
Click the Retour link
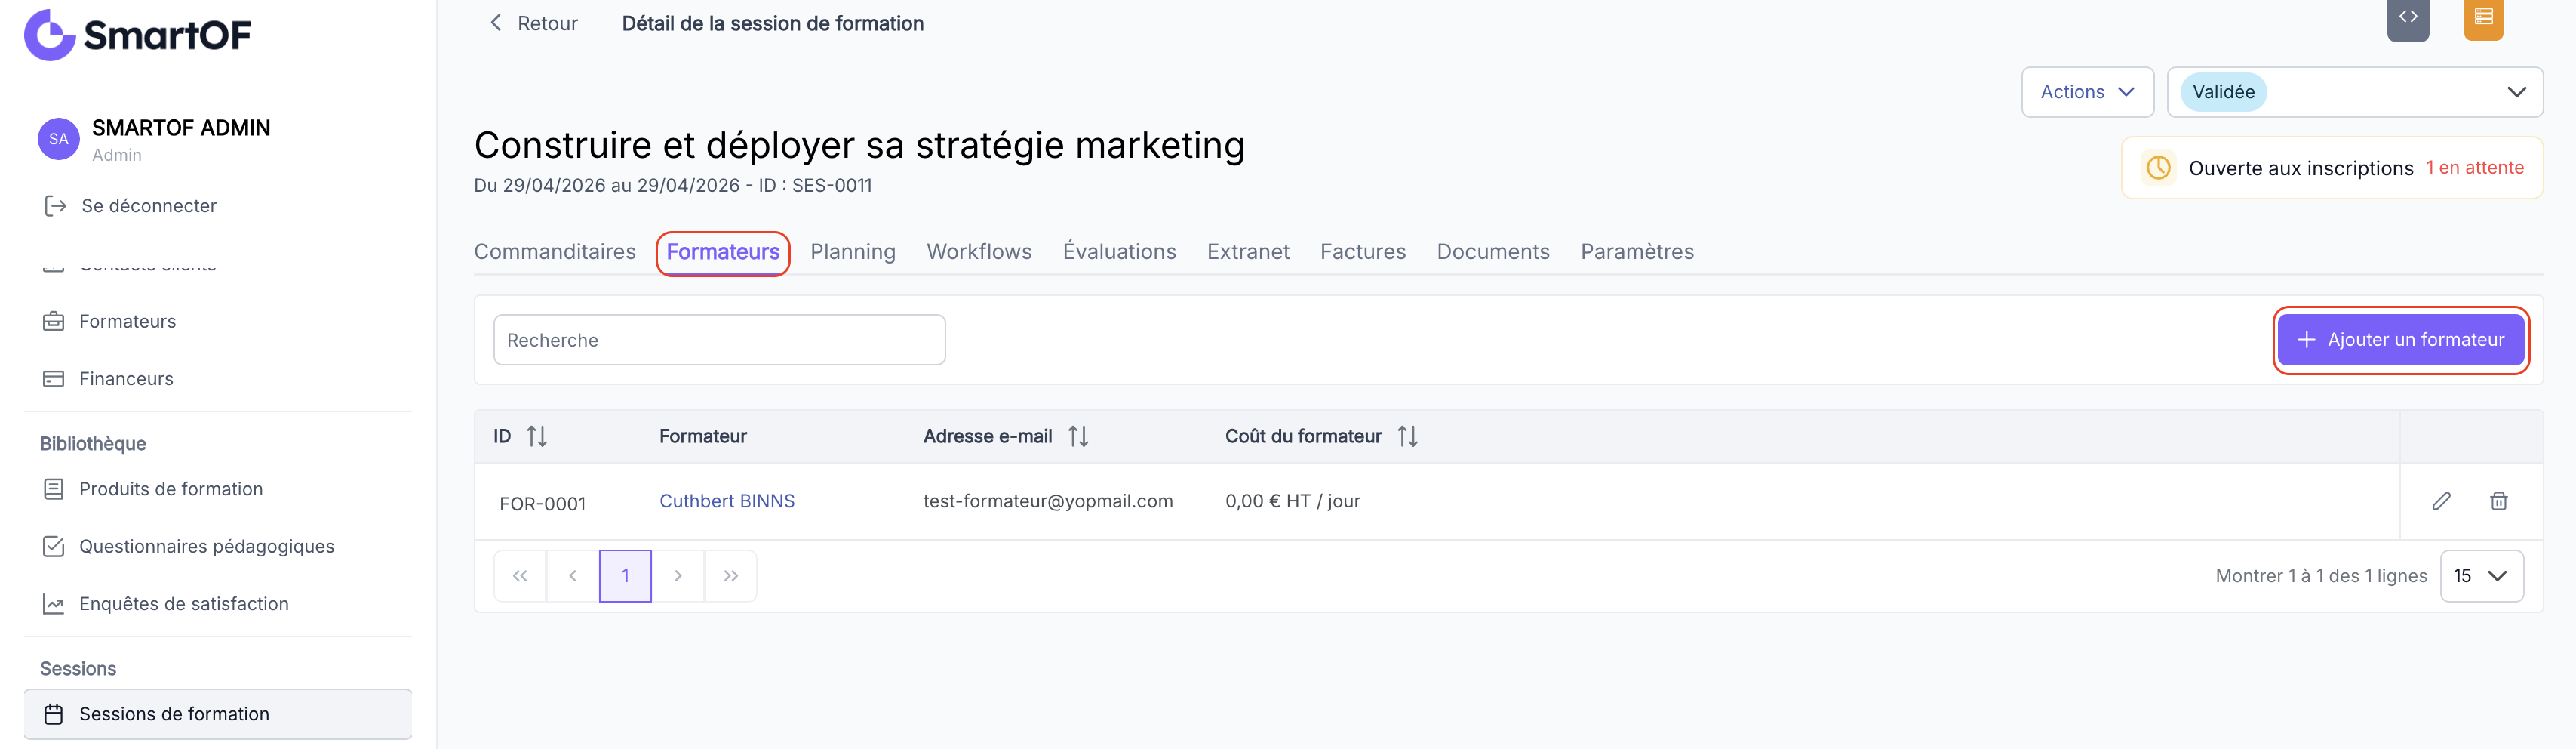(x=547, y=23)
